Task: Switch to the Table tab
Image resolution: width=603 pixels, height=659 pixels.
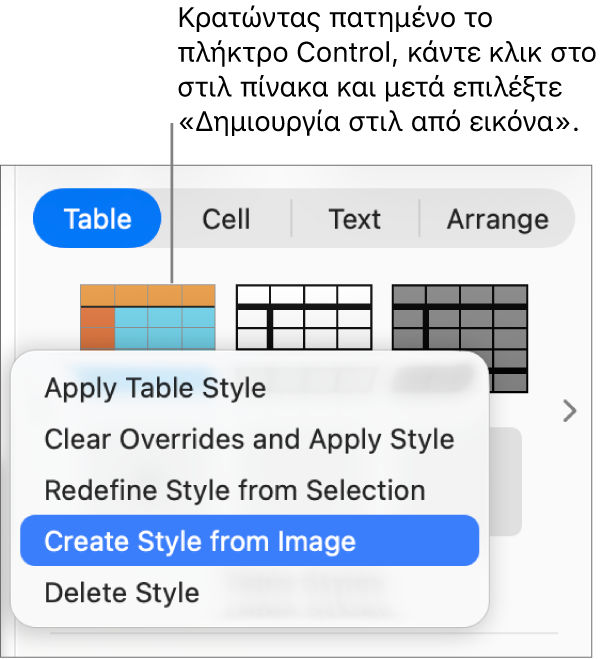Action: [97, 219]
